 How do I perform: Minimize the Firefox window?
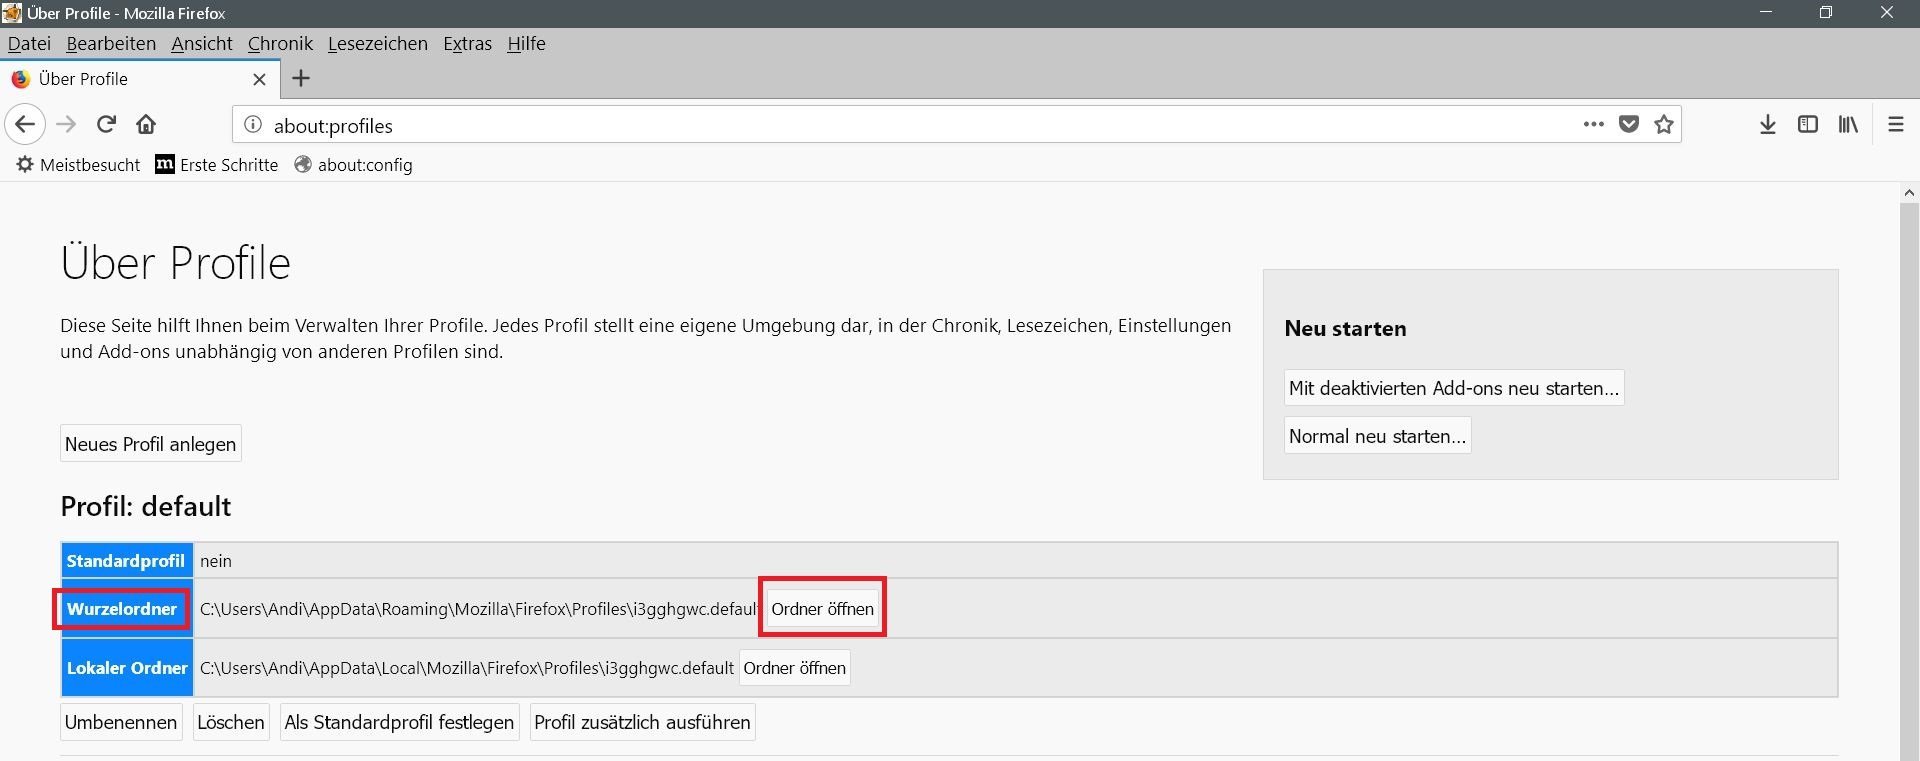1766,13
